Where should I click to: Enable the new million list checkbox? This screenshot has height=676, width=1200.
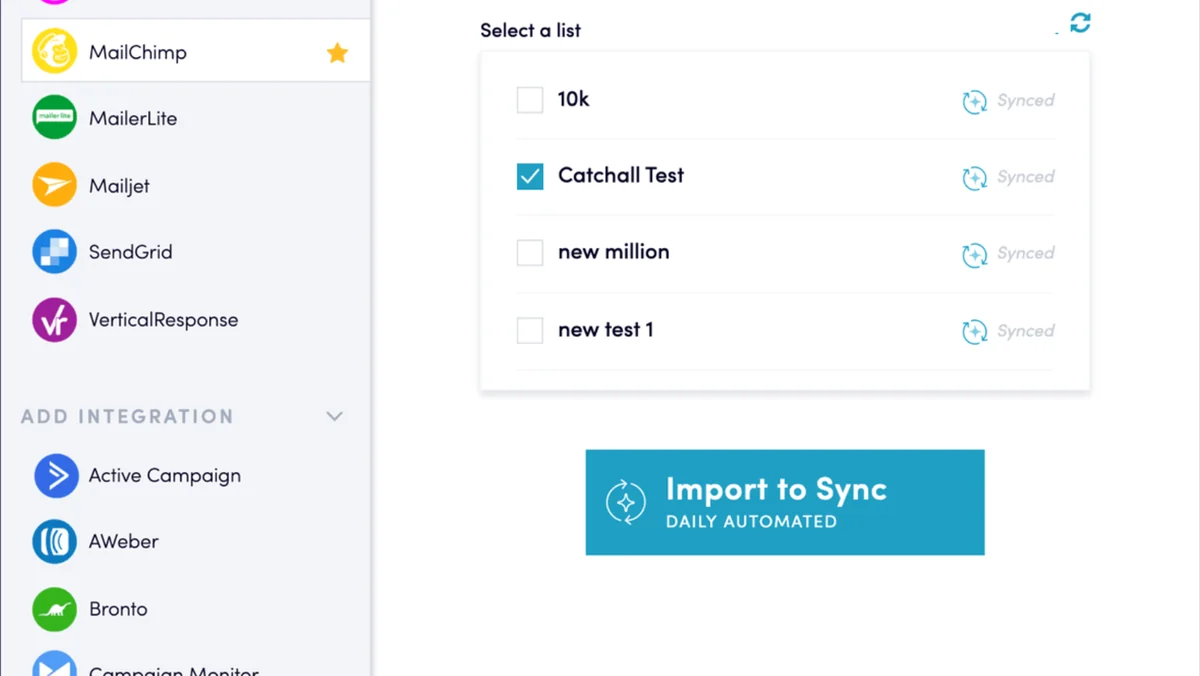pyautogui.click(x=530, y=252)
